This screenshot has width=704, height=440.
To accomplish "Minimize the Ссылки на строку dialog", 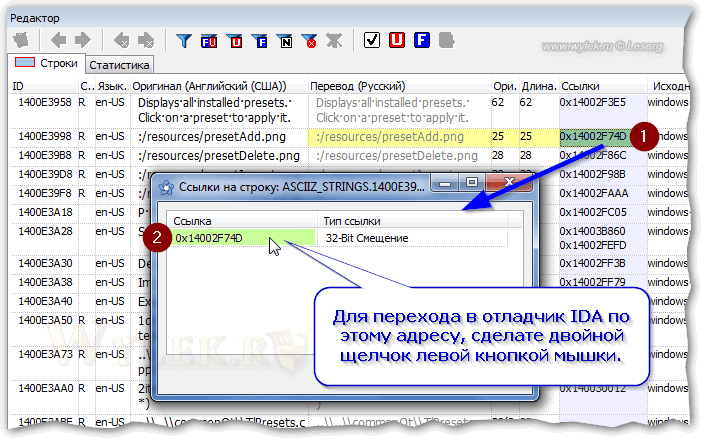I will [x=444, y=184].
